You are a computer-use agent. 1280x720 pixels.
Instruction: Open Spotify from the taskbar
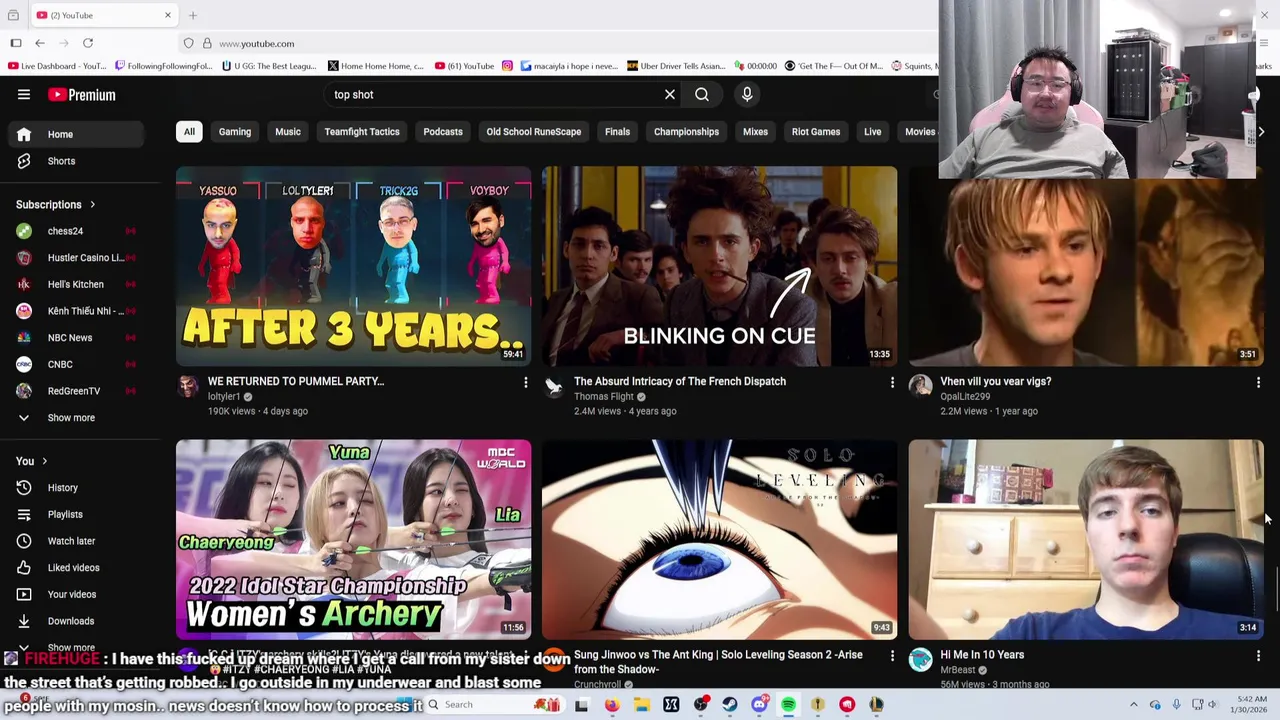788,705
